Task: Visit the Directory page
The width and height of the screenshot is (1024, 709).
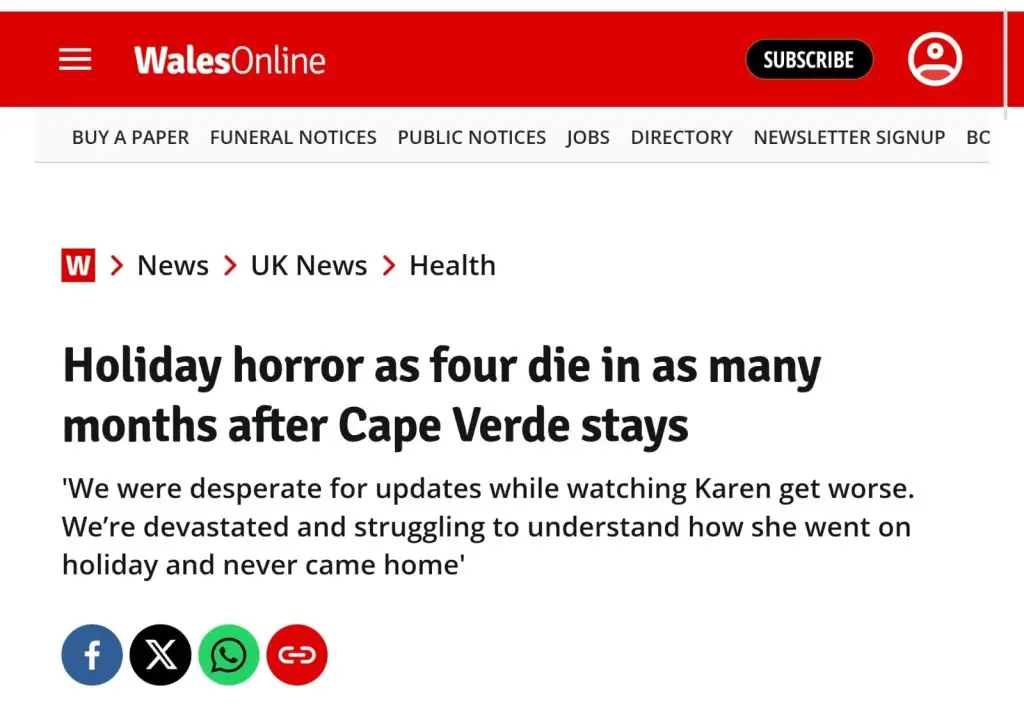Action: point(681,137)
